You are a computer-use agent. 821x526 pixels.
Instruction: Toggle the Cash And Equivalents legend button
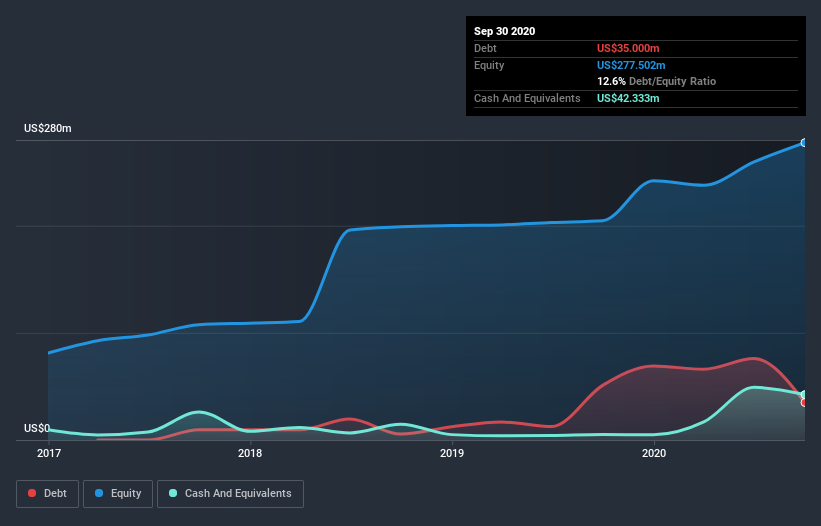click(x=230, y=494)
